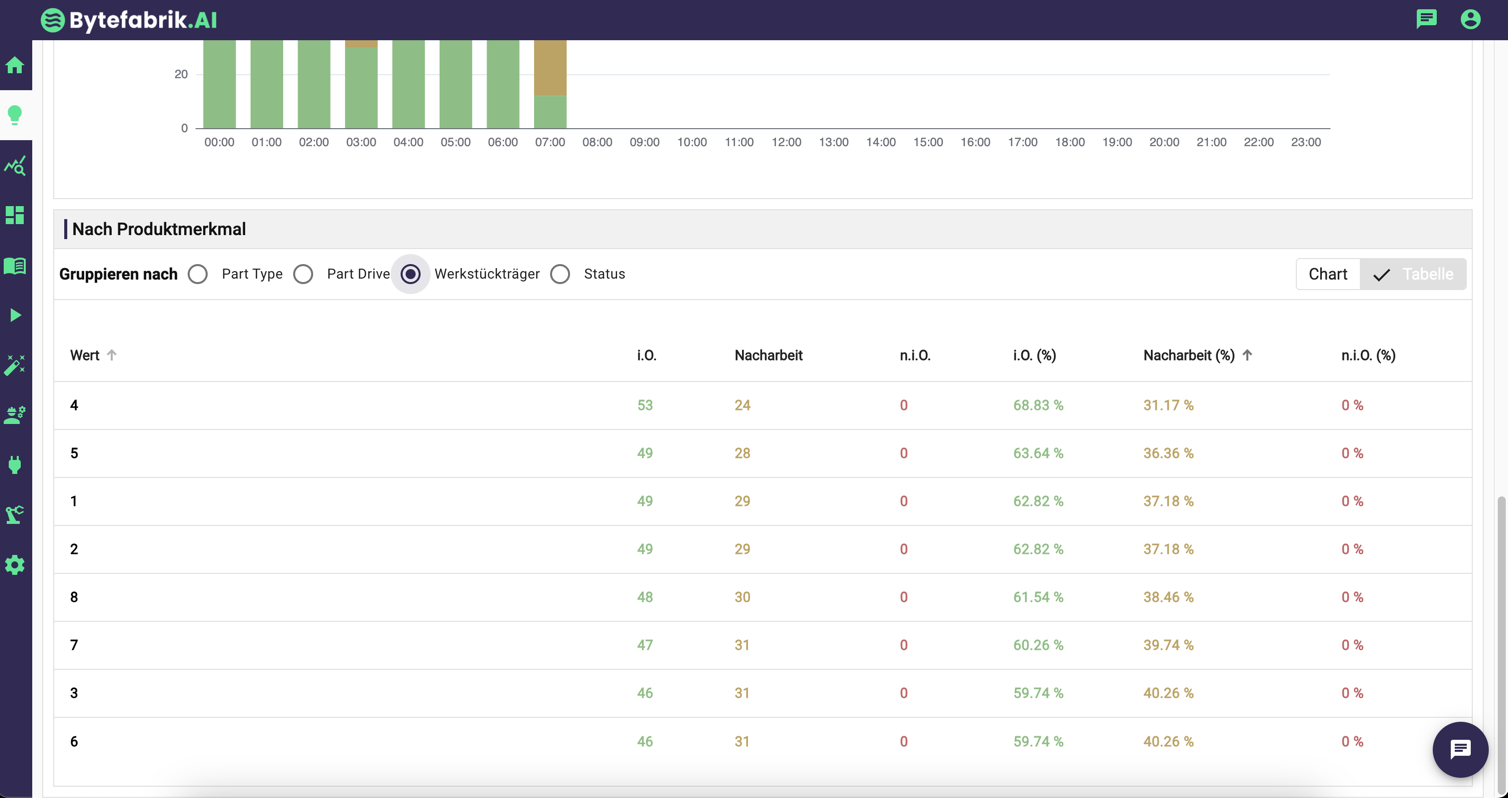Image resolution: width=1508 pixels, height=798 pixels.
Task: Click the robot arm sidebar icon
Action: pos(15,515)
